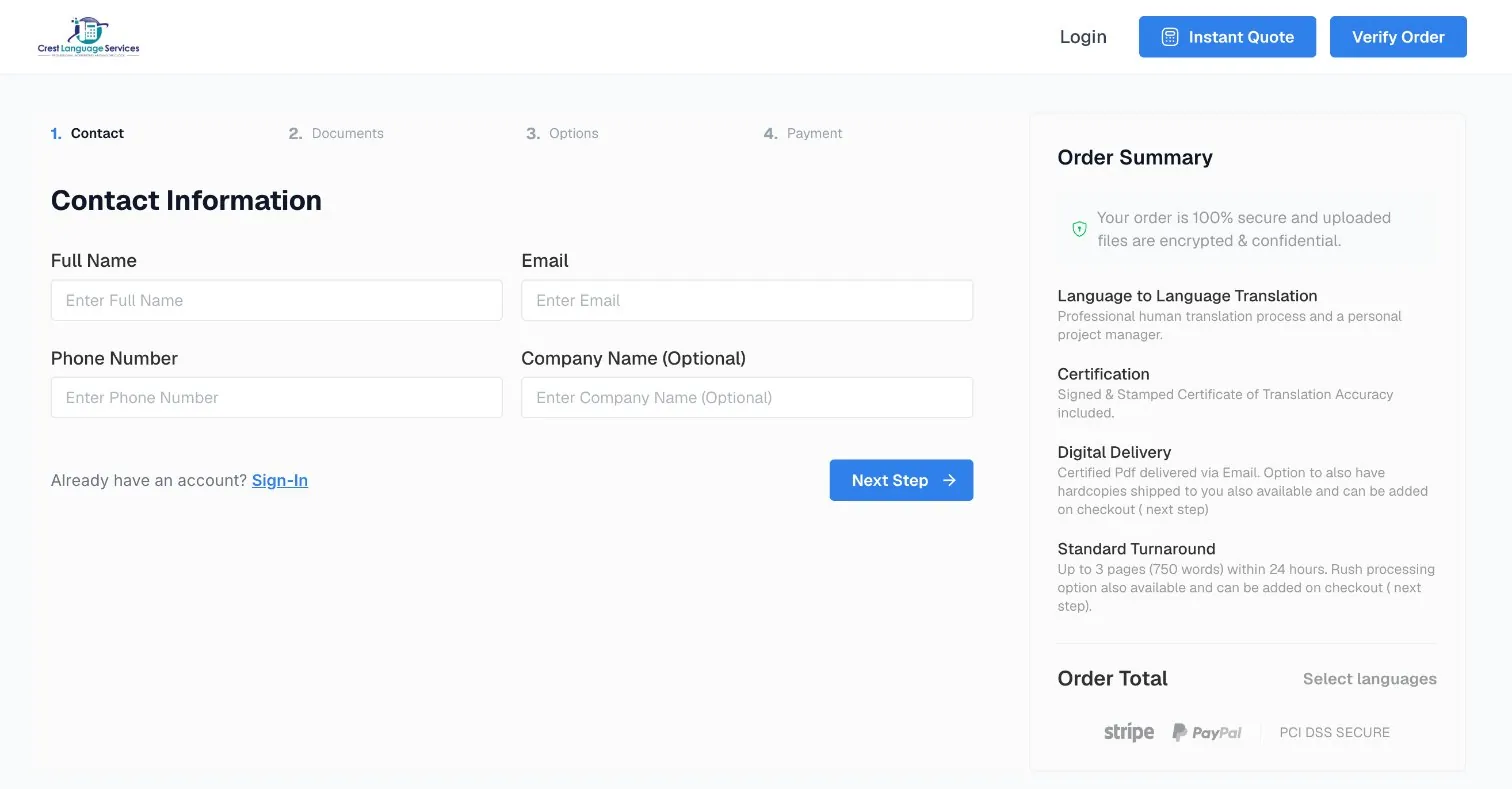Click the PCI DSS SECURE text

pos(1335,732)
